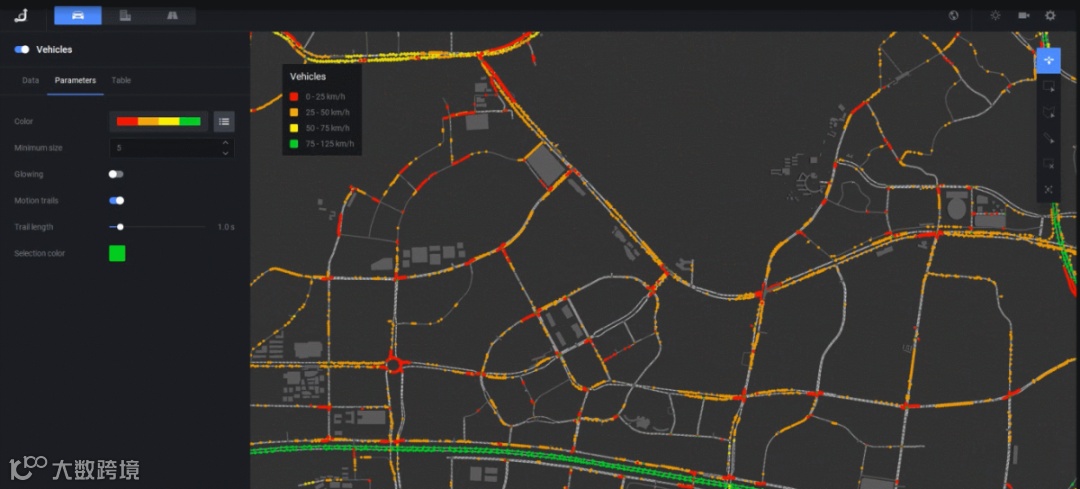Viewport: 1080px width, 489px height.
Task: Click the yellow 50 - 75 km/h legend swatch
Action: [293, 128]
